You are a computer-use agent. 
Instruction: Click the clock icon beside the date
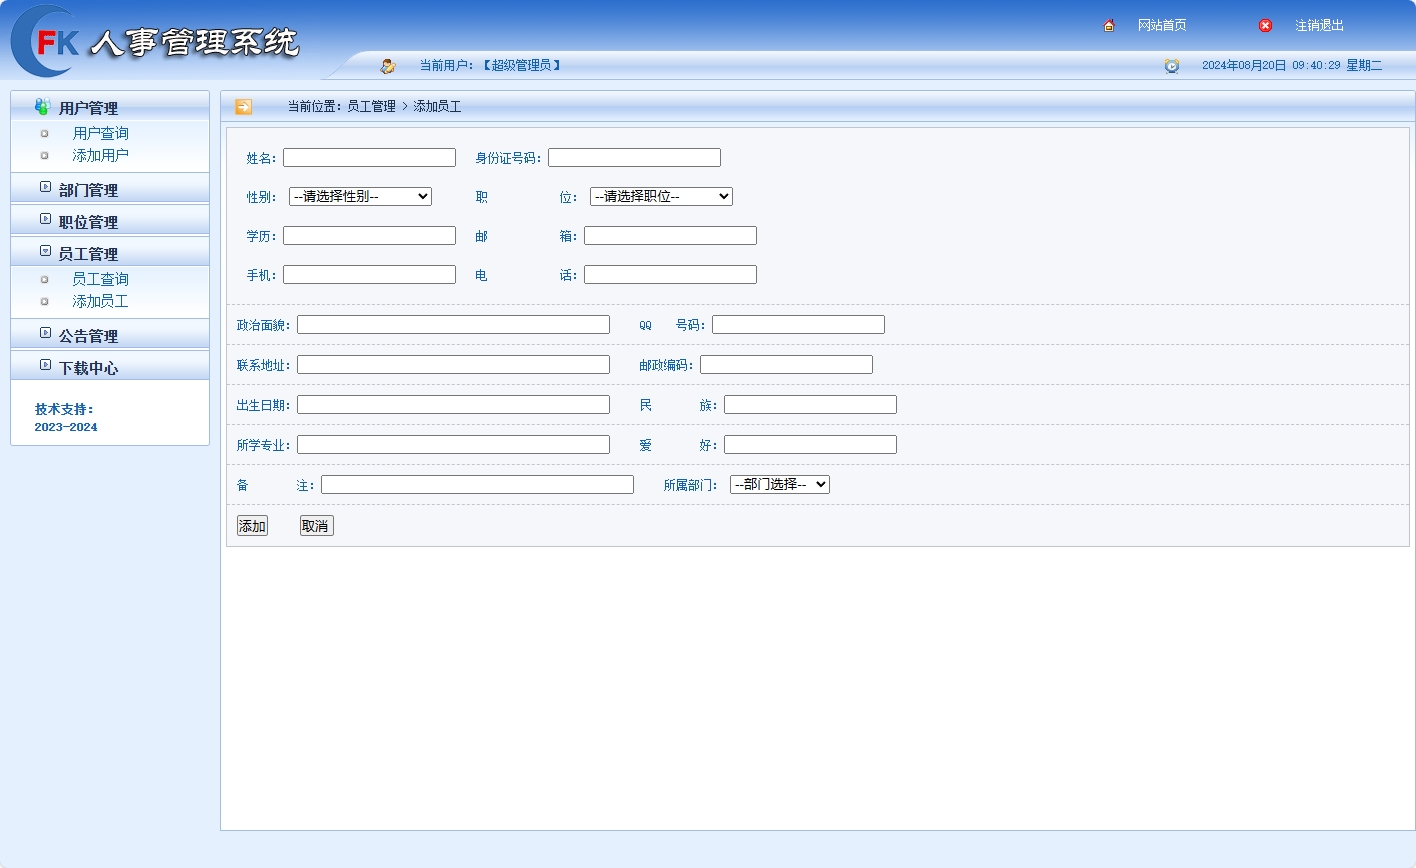click(1172, 66)
